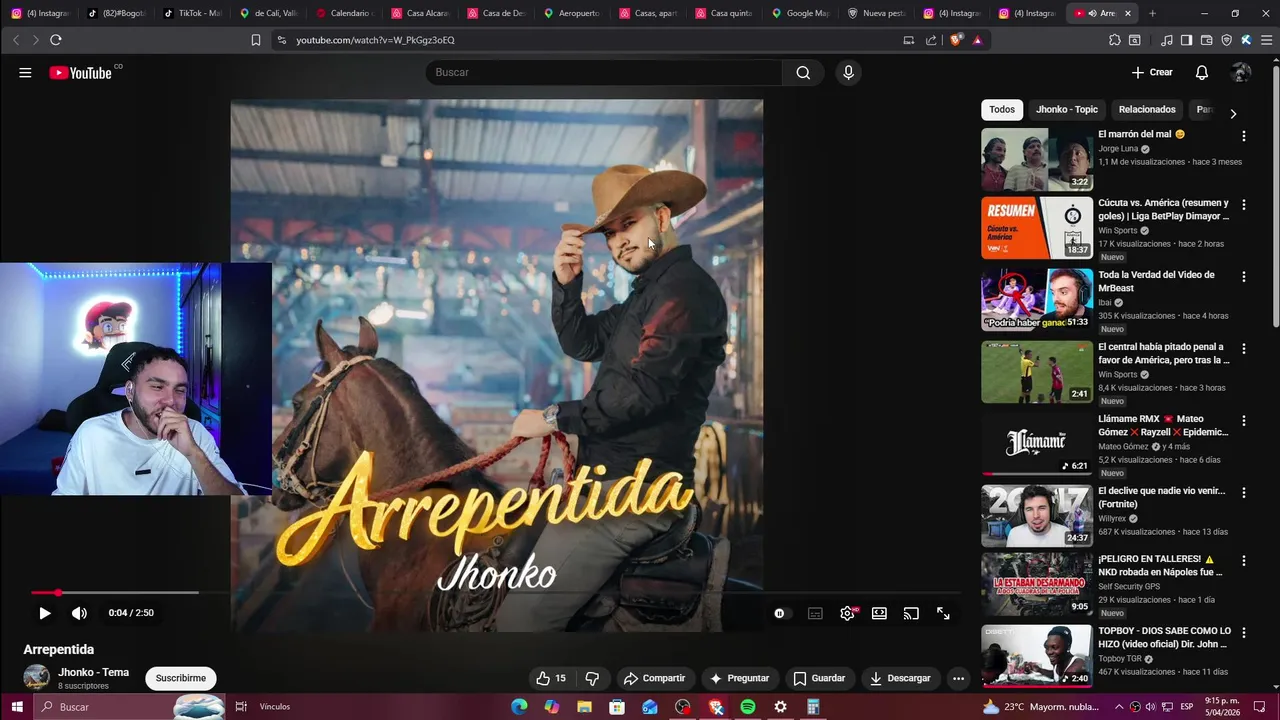Play the Arrepentida video
Viewport: 1280px width, 720px height.
(44, 613)
